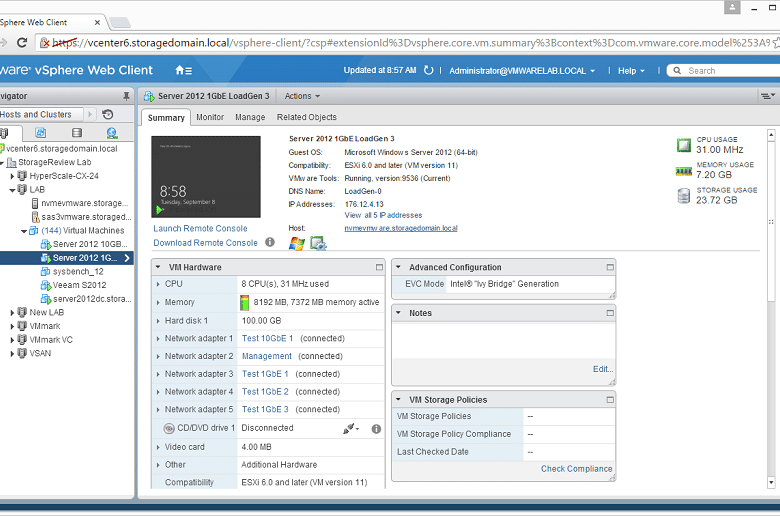Expand Network adapter 1 details
Image resolution: width=780 pixels, height=516 pixels.
coord(158,339)
